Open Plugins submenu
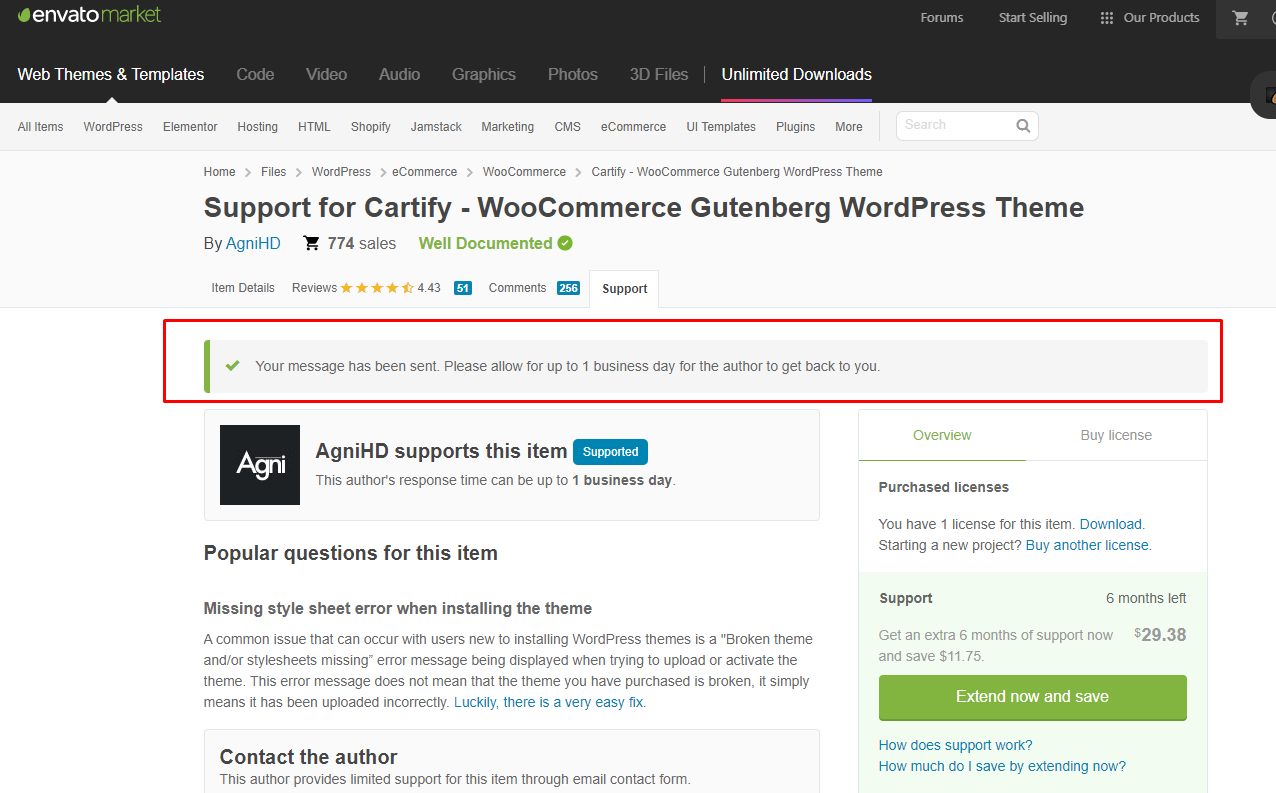This screenshot has height=793, width=1276. click(796, 127)
